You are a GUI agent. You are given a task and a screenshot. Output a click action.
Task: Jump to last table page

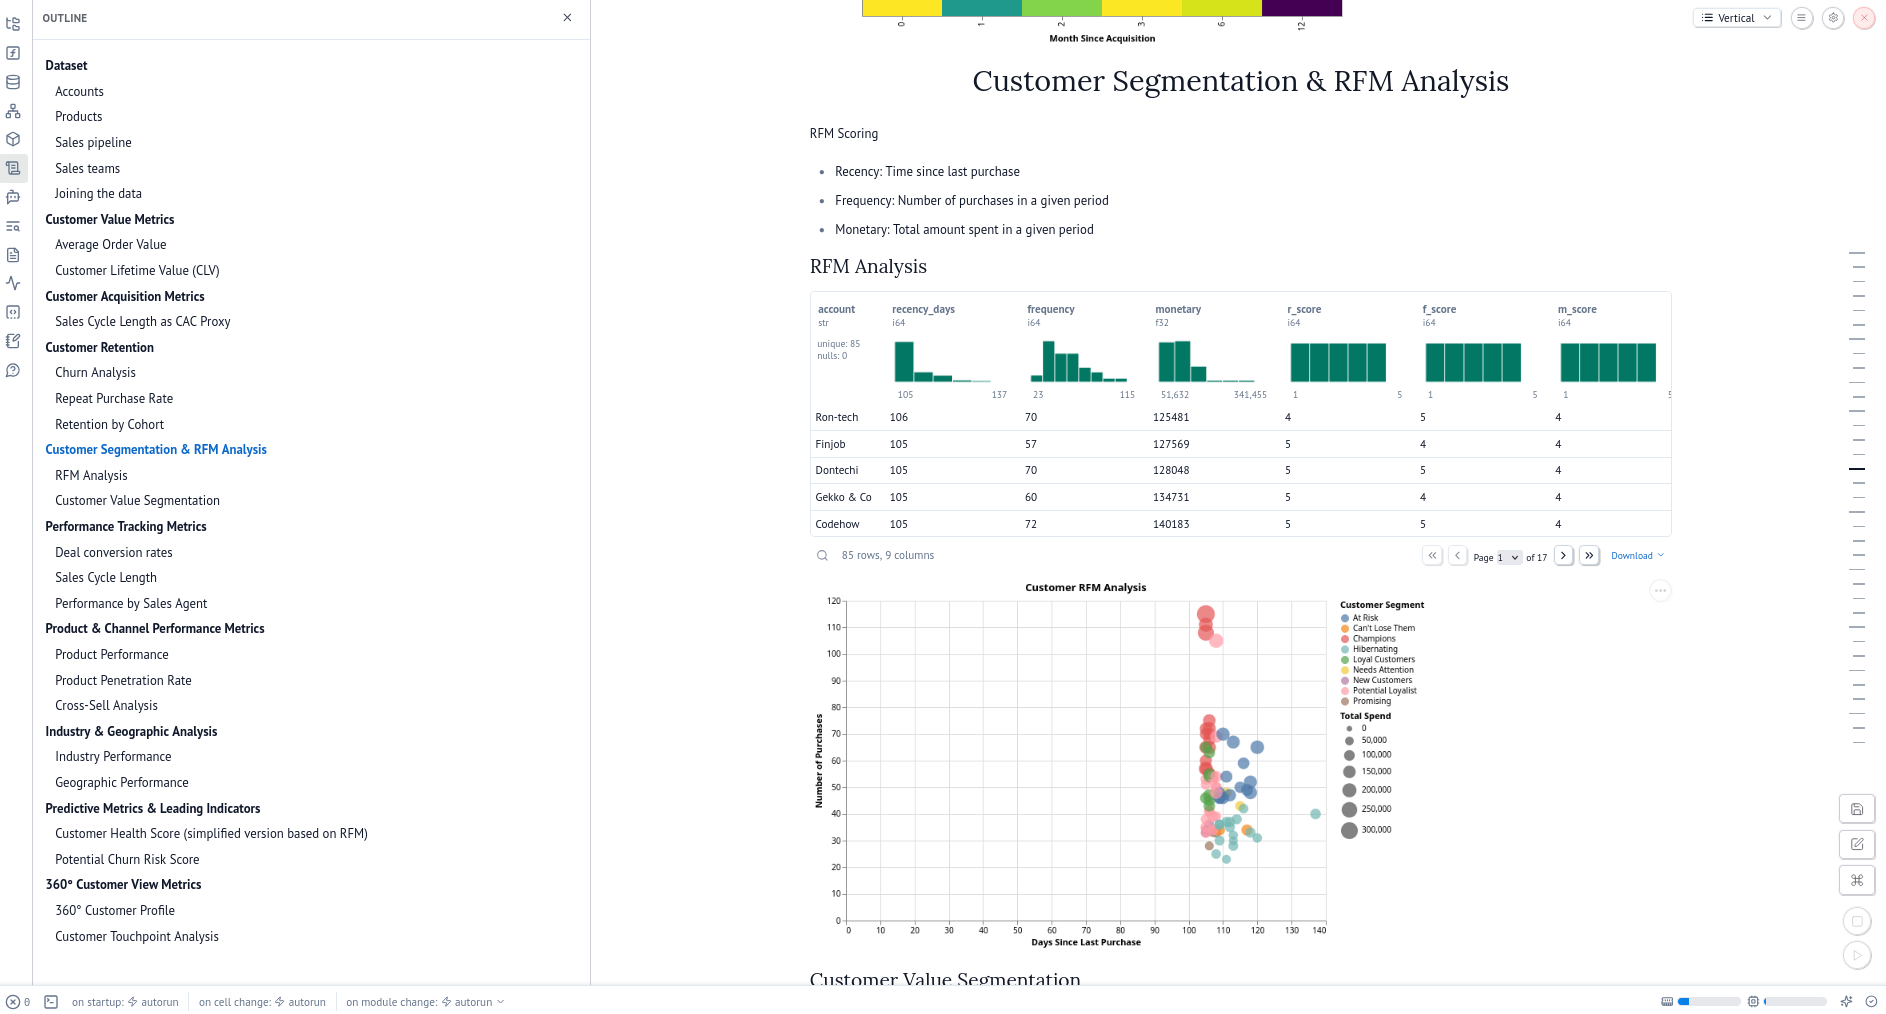[x=1589, y=556]
